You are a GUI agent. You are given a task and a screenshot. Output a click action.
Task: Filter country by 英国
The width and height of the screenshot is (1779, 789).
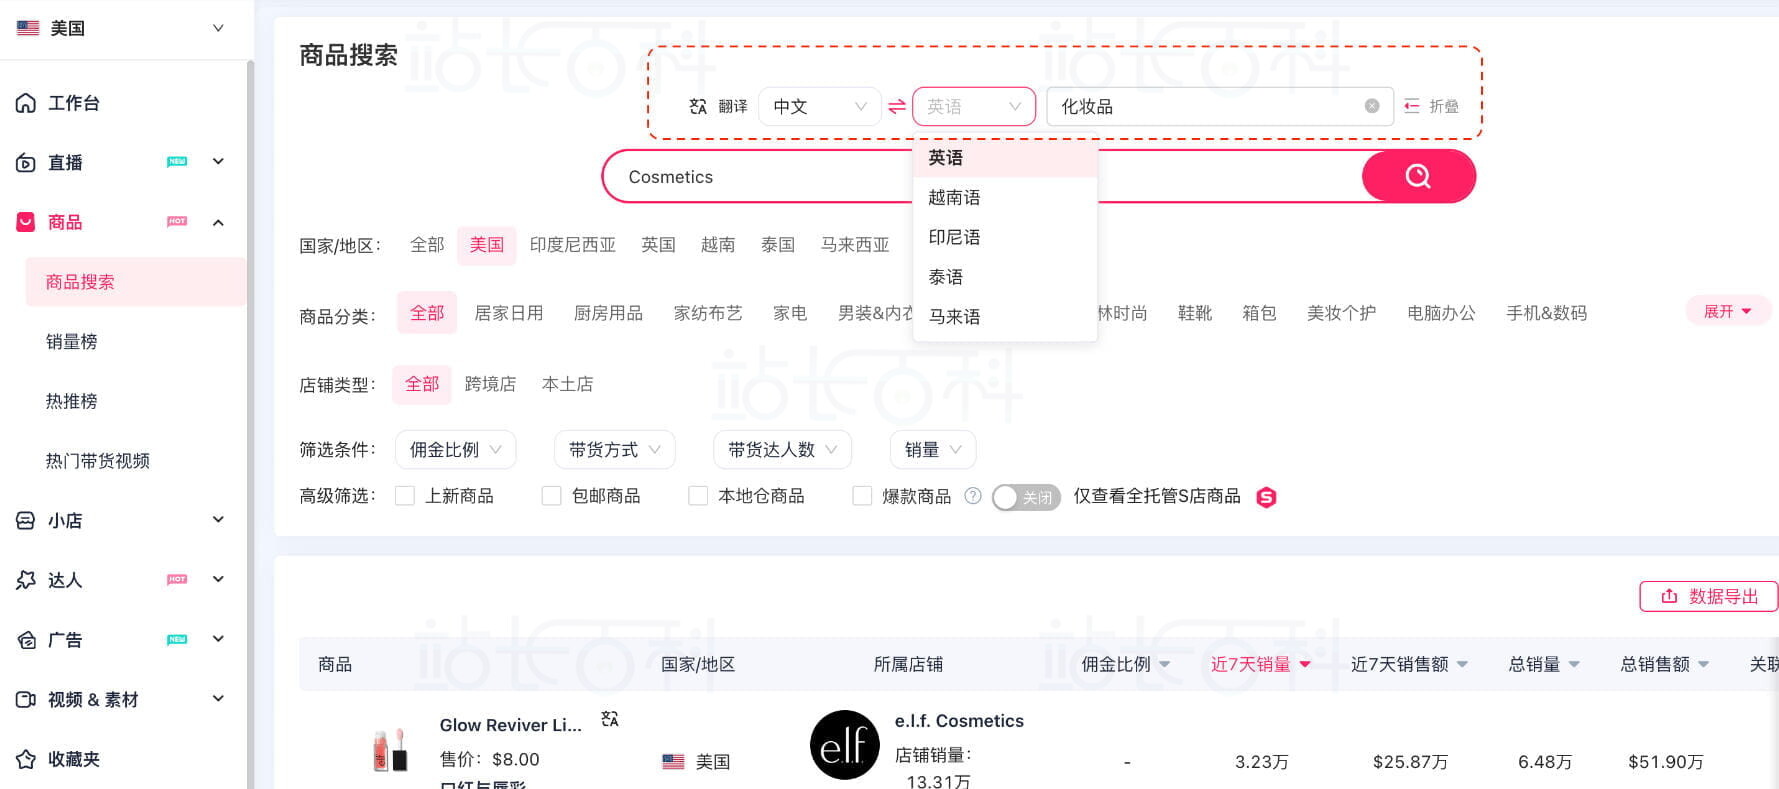(x=658, y=245)
